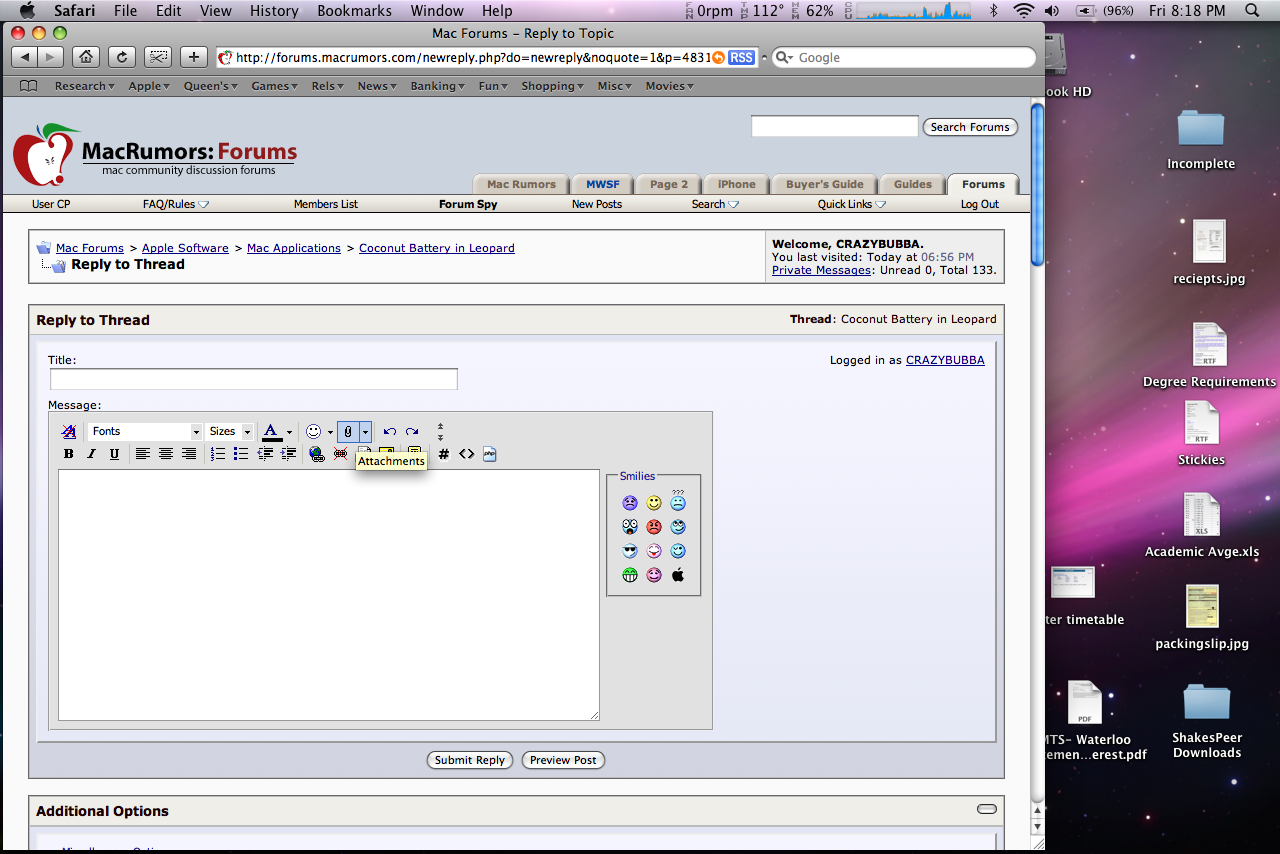Add bookmark with the plus button

[x=194, y=57]
